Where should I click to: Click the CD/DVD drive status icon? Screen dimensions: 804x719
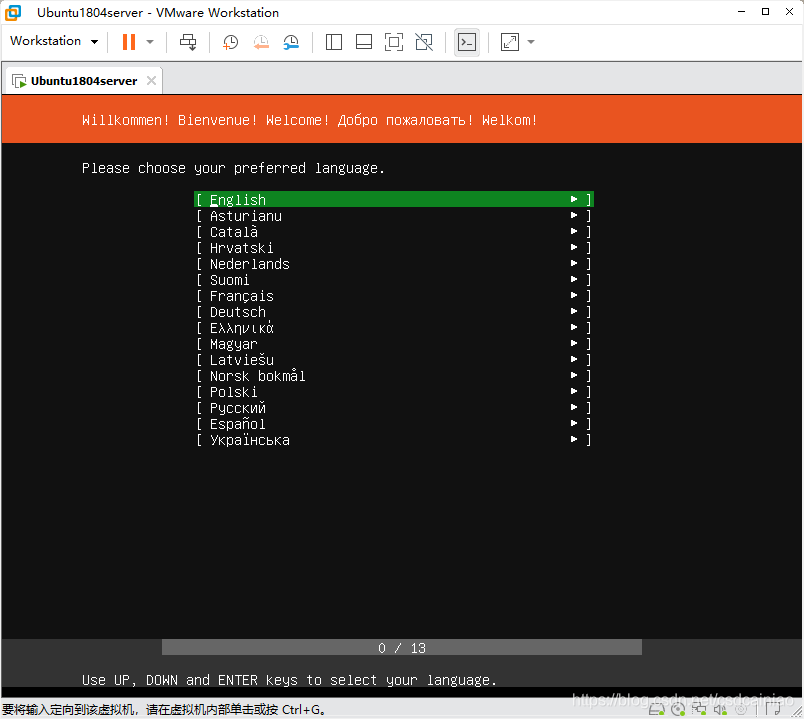[x=678, y=710]
